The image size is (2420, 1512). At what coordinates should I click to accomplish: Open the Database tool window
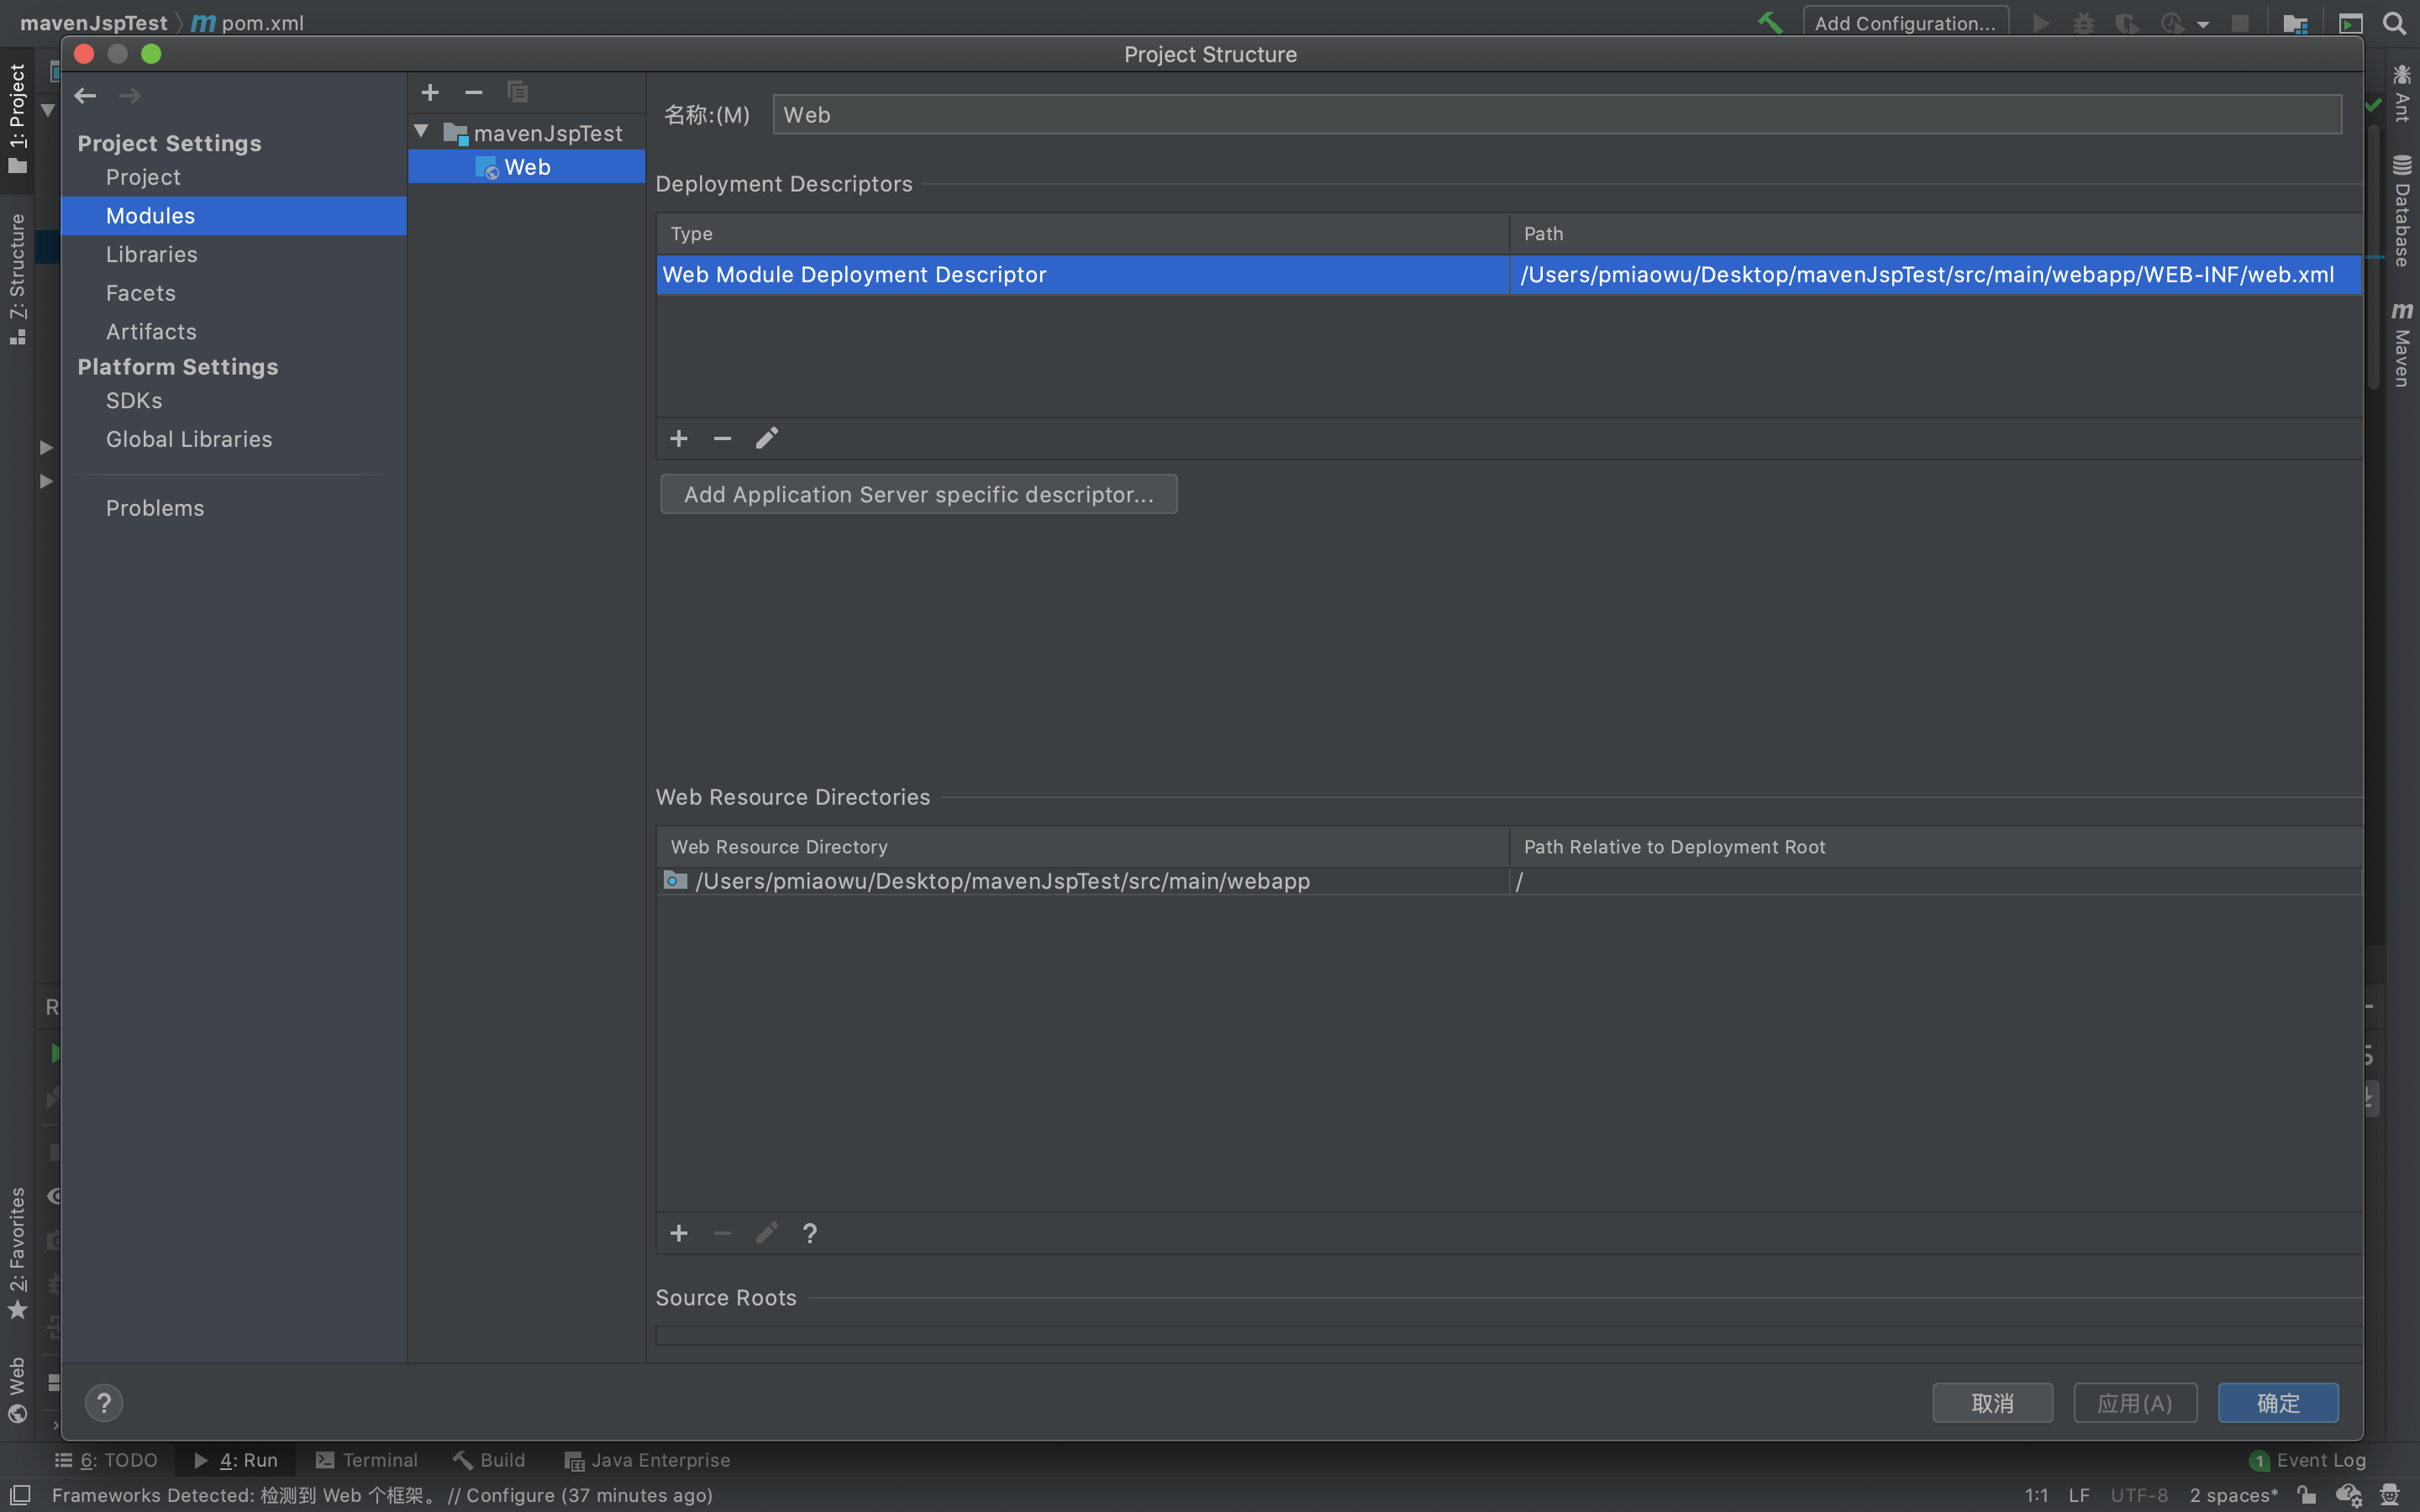pyautogui.click(x=2402, y=211)
